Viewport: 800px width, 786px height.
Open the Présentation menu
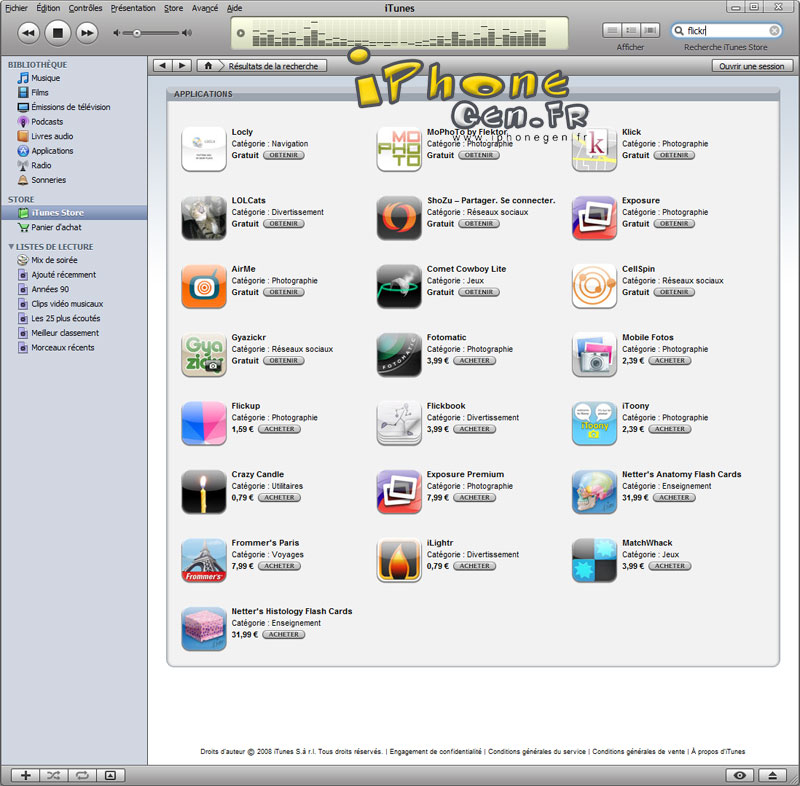[133, 8]
